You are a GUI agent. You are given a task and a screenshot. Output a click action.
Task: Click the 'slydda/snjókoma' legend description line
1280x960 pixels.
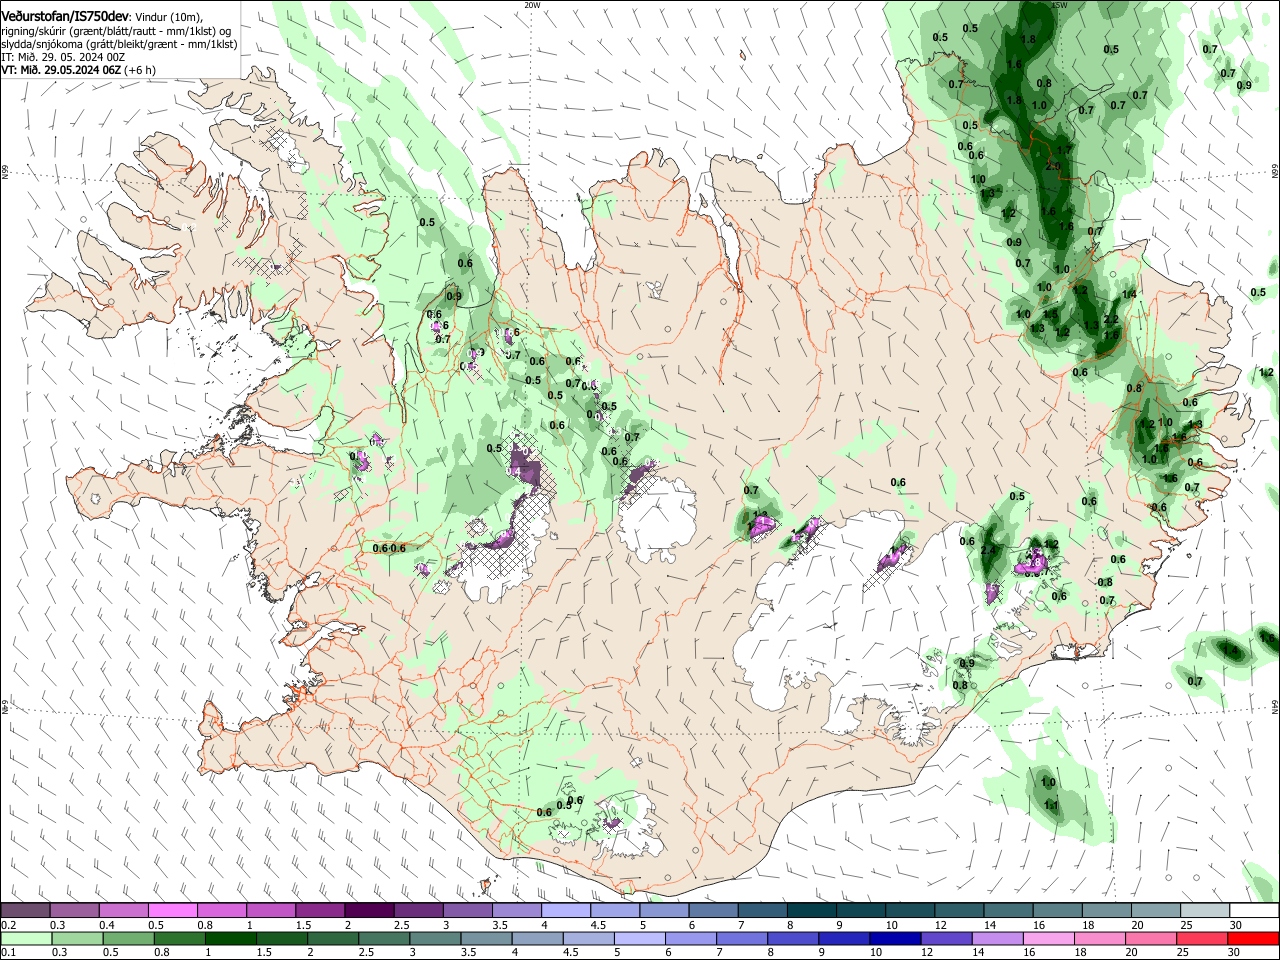[x=119, y=45]
